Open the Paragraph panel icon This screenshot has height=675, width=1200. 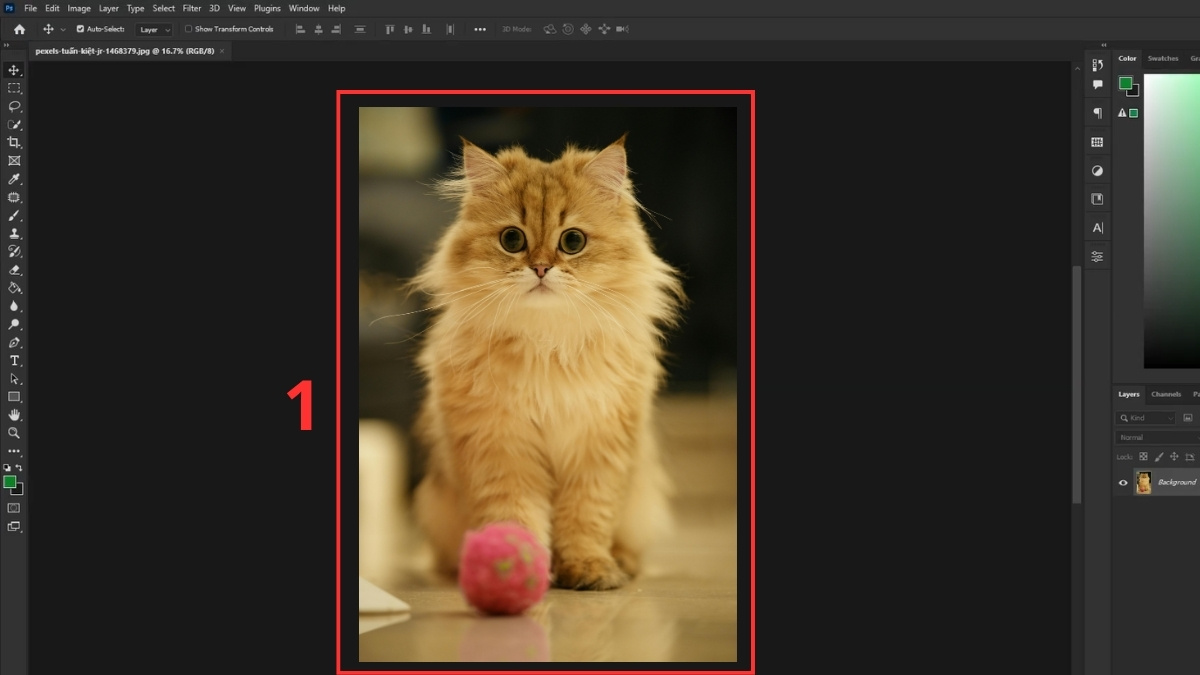pos(1097,113)
